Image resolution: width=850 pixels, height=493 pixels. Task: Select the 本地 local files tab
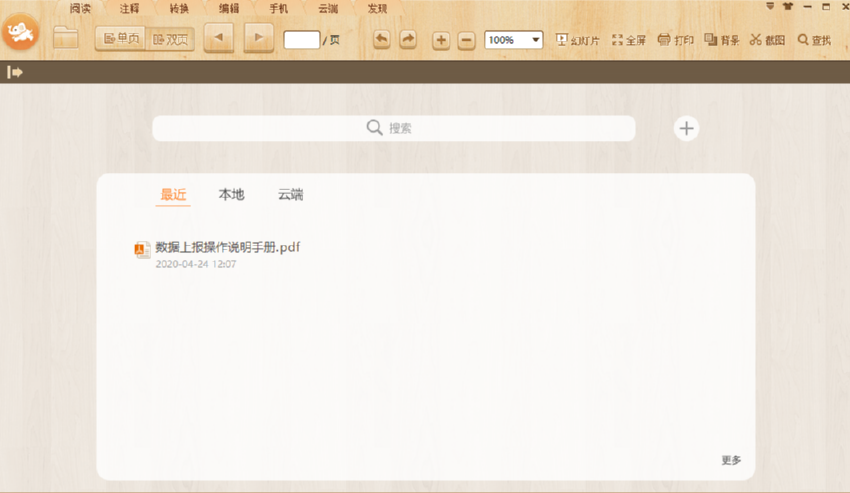[231, 194]
